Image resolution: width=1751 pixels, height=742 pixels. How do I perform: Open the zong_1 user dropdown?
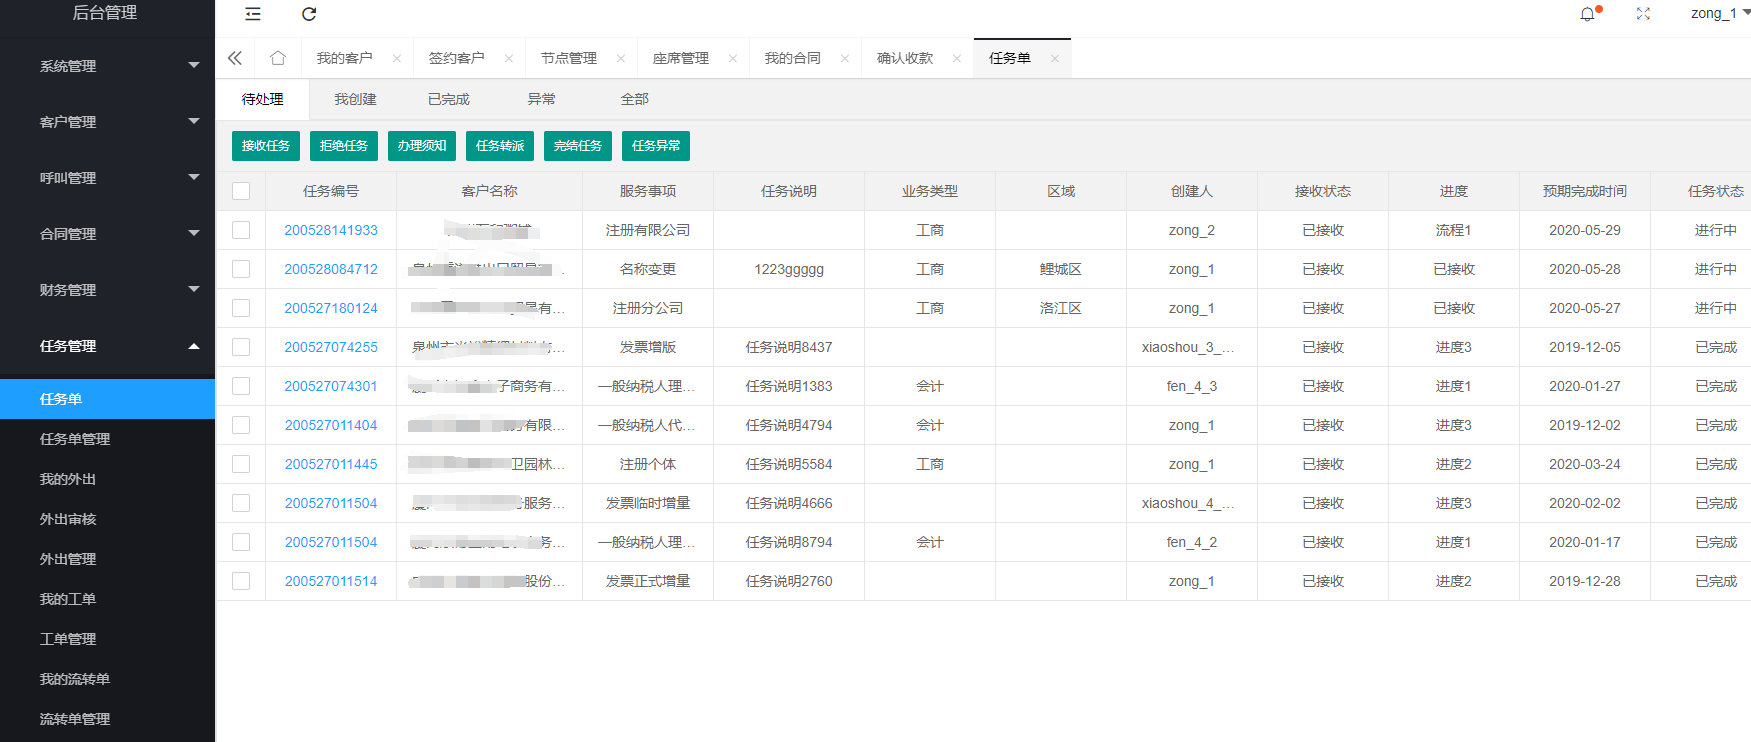[1719, 13]
